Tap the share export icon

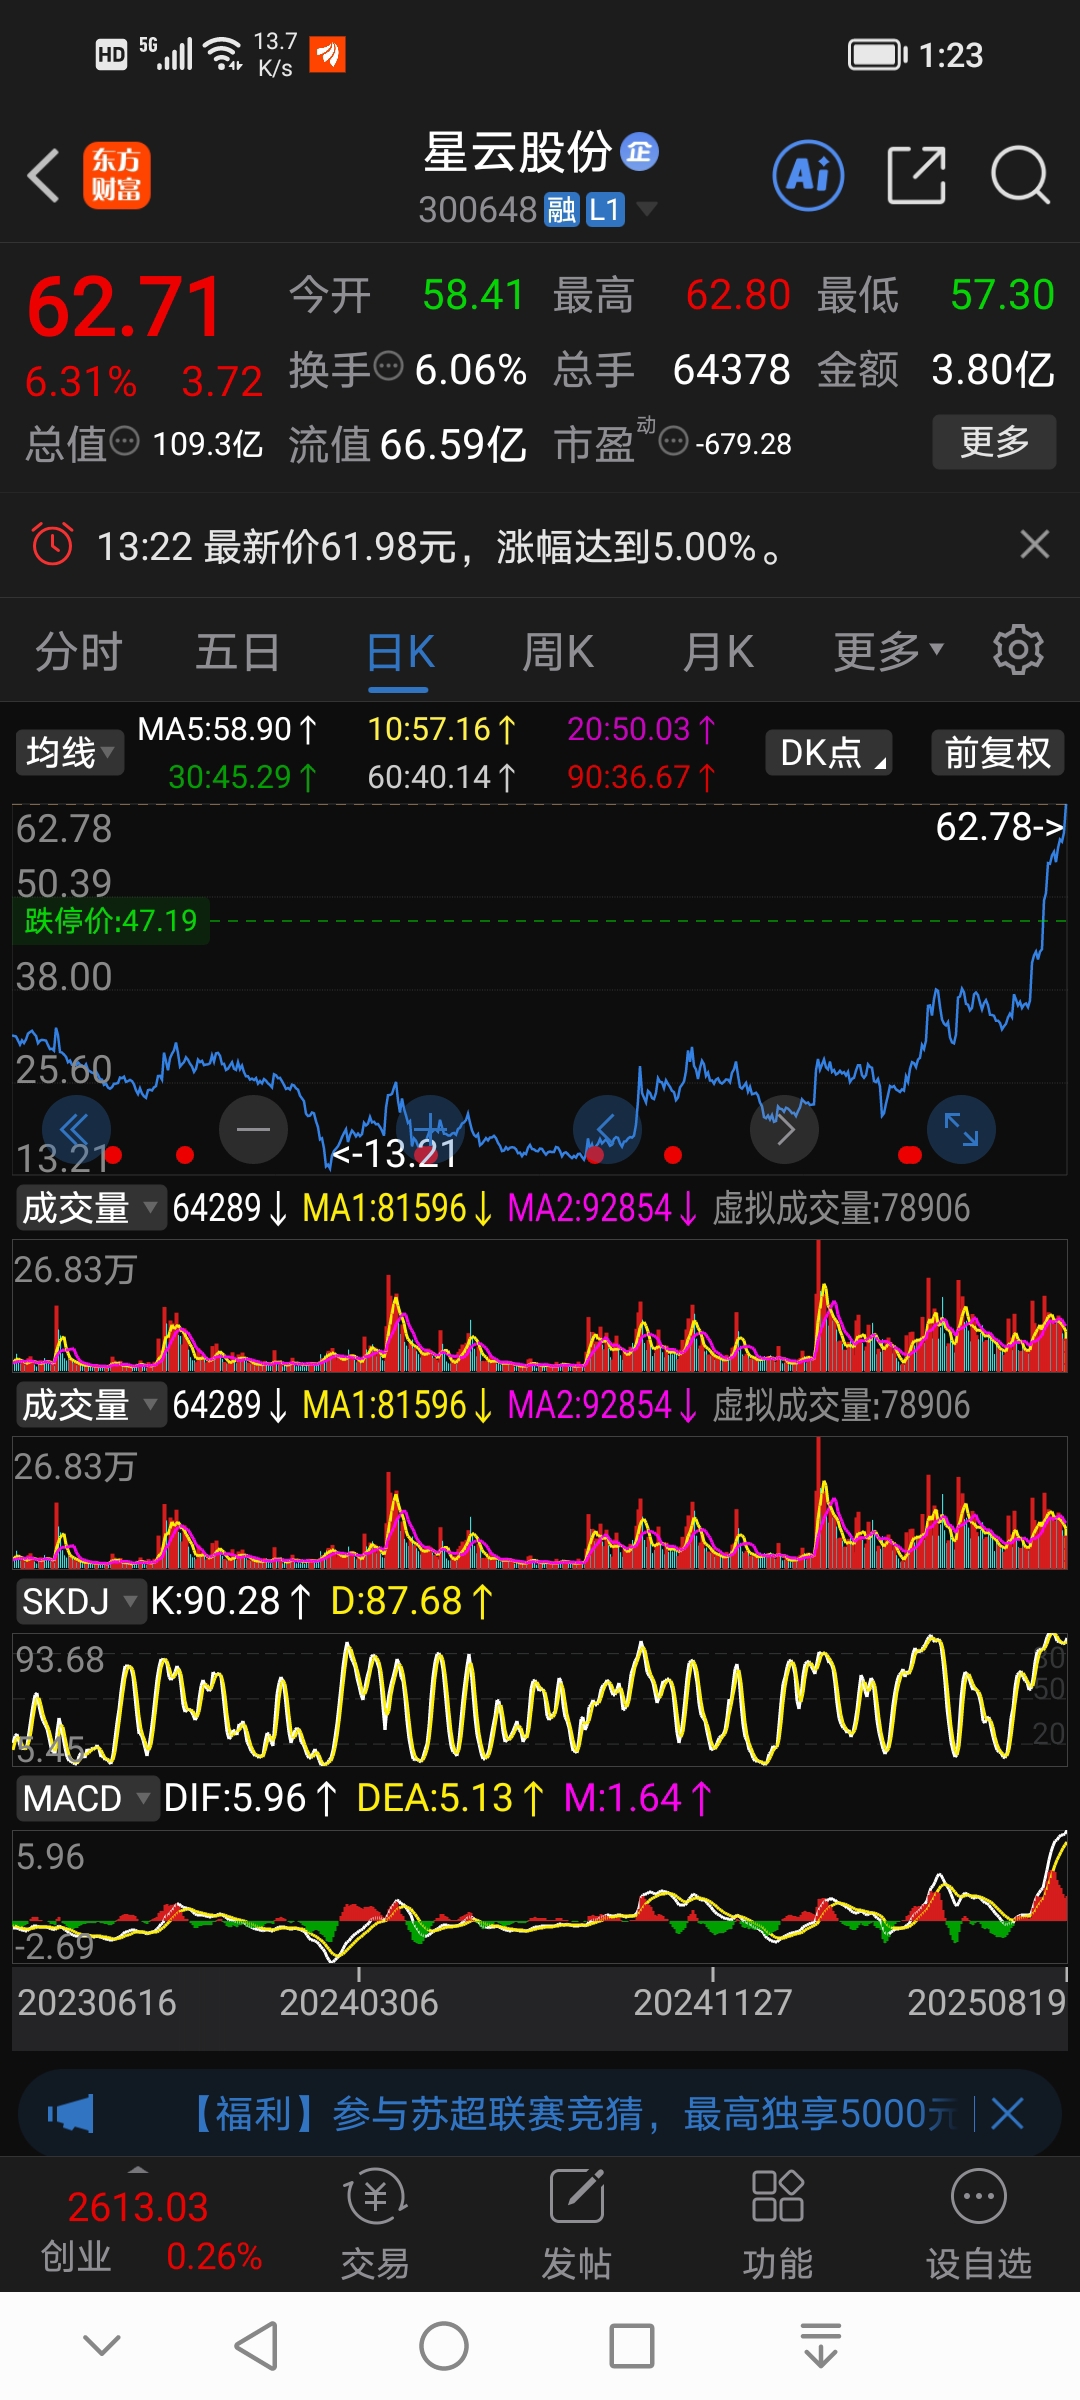916,175
